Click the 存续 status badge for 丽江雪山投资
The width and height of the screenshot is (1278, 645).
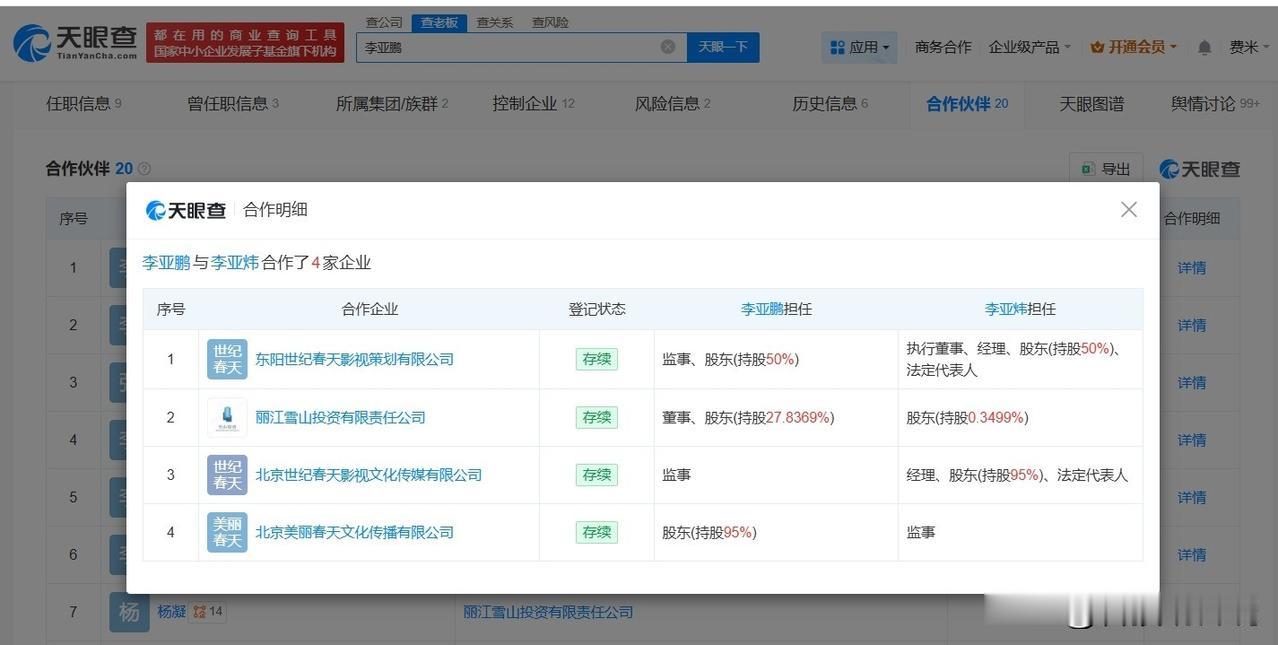597,417
